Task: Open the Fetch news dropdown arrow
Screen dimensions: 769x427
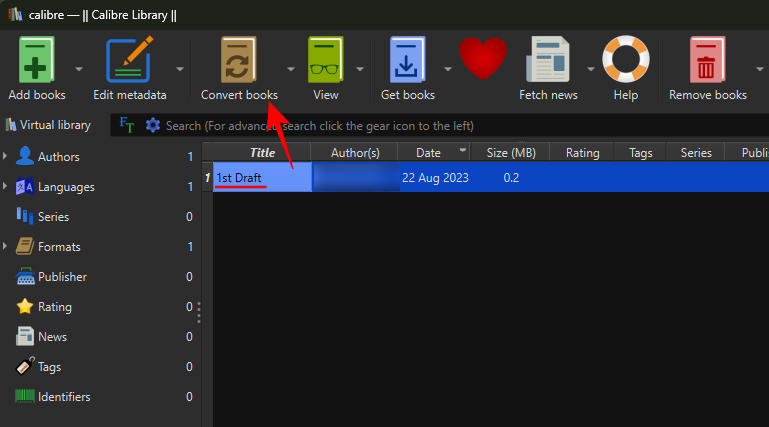Action: coord(591,69)
